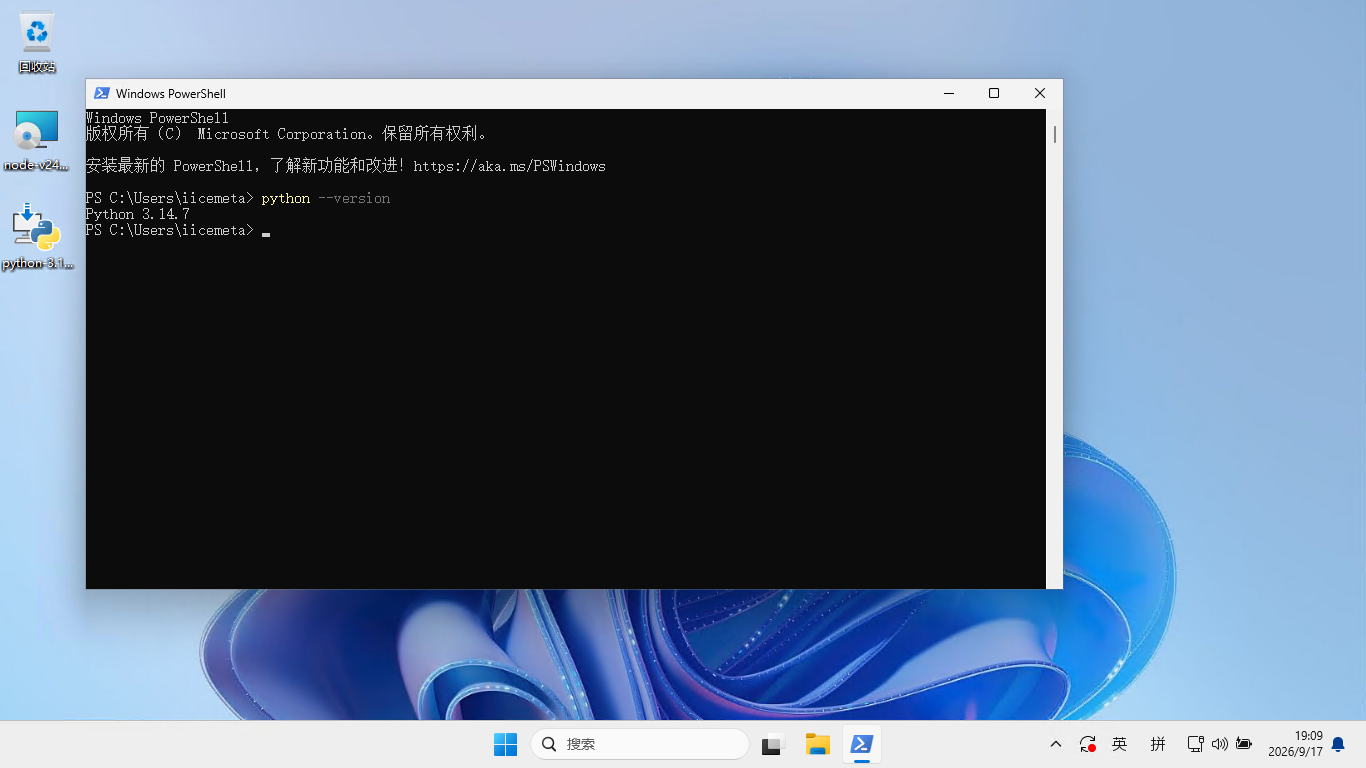Click the battery tray icon
Image resolution: width=1366 pixels, height=768 pixels.
1244,744
